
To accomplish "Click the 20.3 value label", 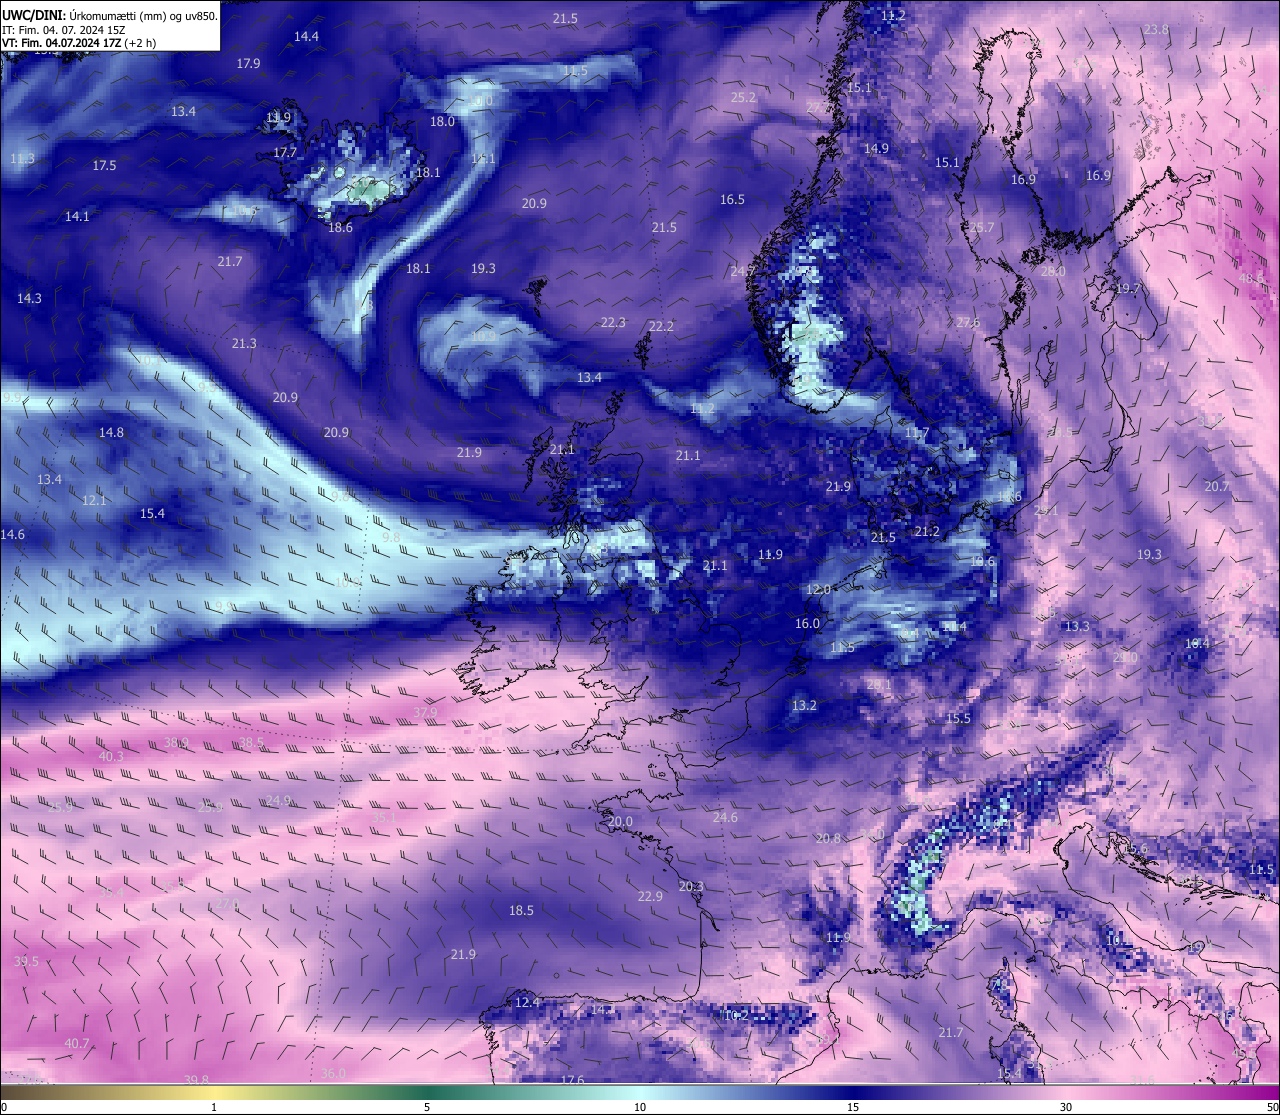I will point(691,887).
